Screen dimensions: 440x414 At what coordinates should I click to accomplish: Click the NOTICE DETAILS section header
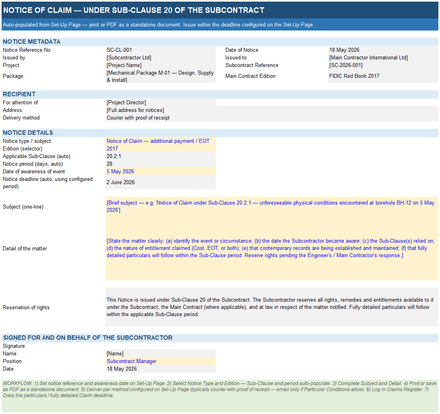click(220, 133)
